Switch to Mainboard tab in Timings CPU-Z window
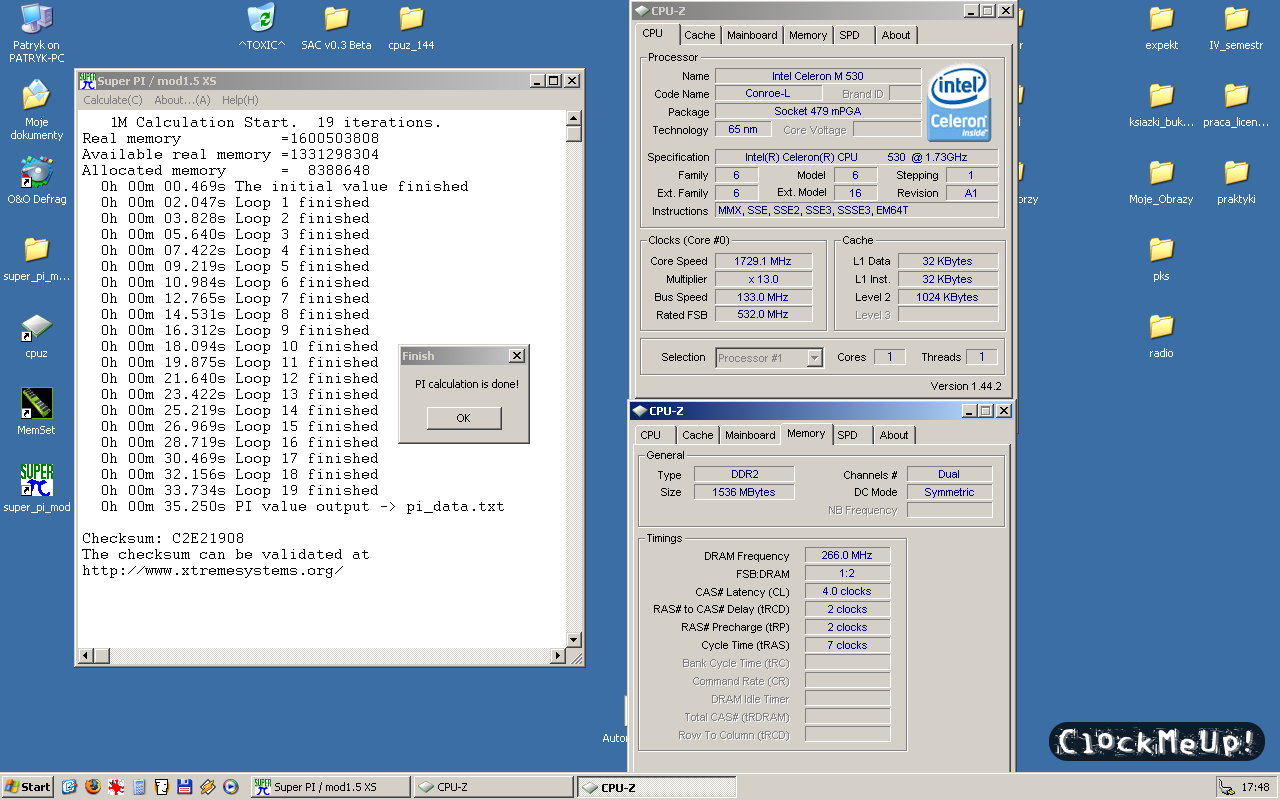The image size is (1280, 800). [x=750, y=435]
